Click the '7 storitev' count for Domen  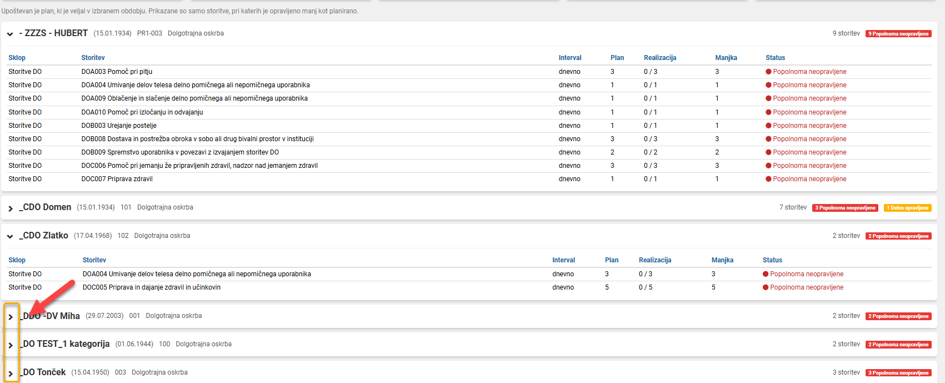pyautogui.click(x=793, y=208)
